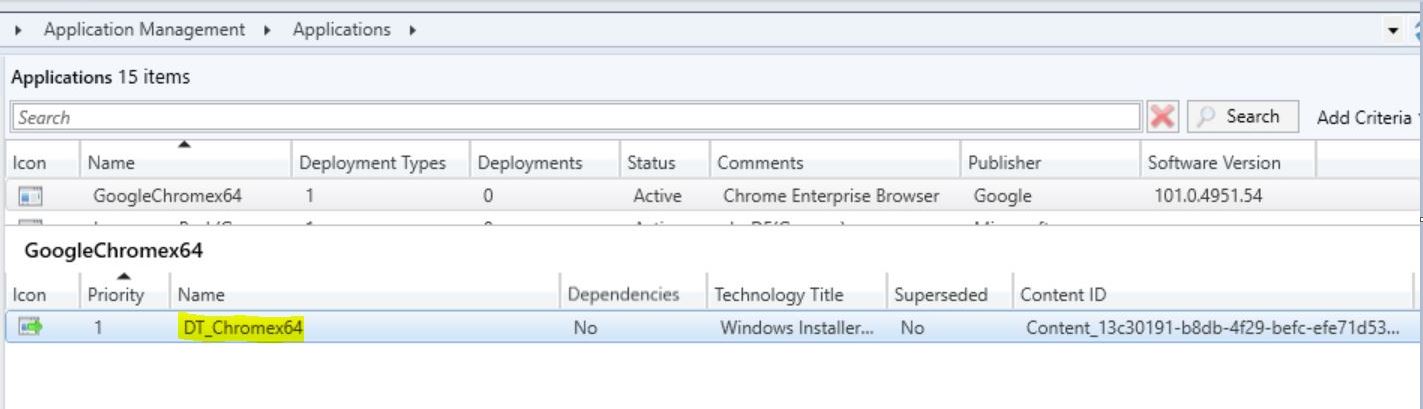Click the Applications 15 items heading
Screen dimensions: 1423x409
tap(100, 76)
